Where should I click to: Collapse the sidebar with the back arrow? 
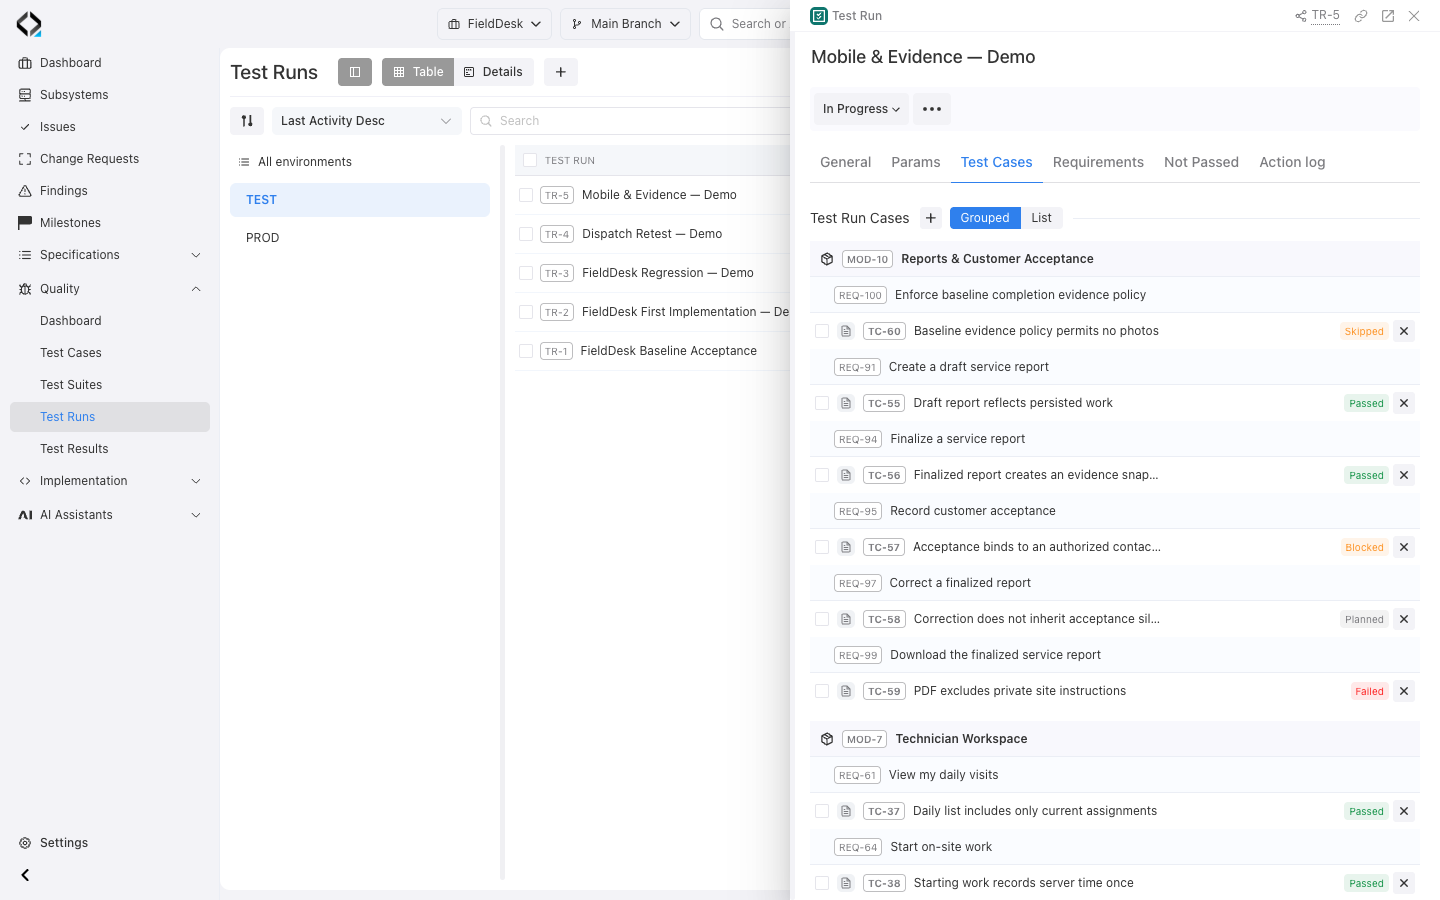click(x=25, y=875)
